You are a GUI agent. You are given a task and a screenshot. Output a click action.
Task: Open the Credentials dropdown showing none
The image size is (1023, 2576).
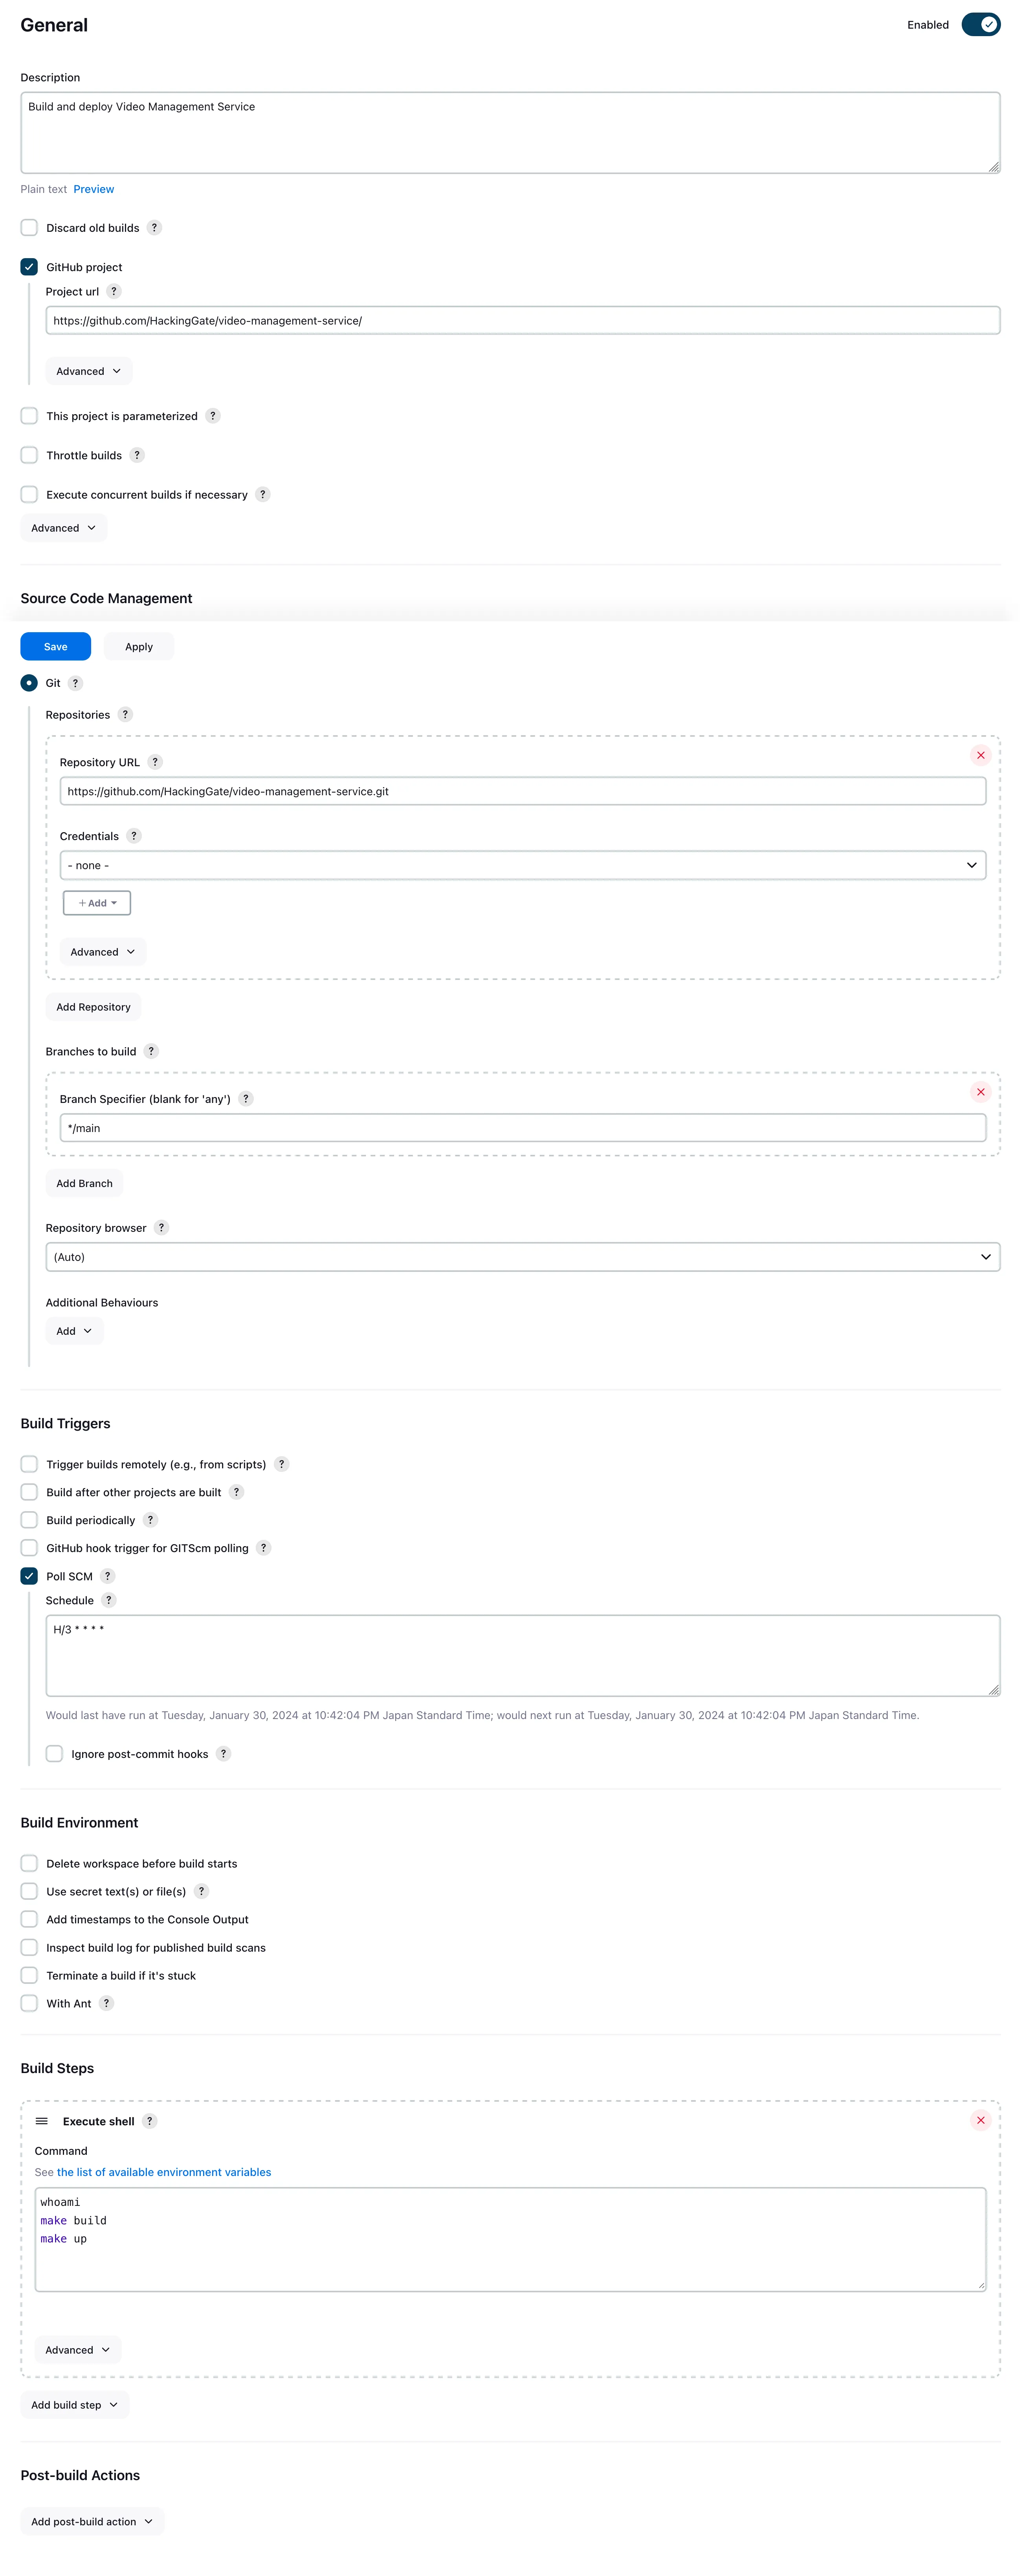[523, 865]
